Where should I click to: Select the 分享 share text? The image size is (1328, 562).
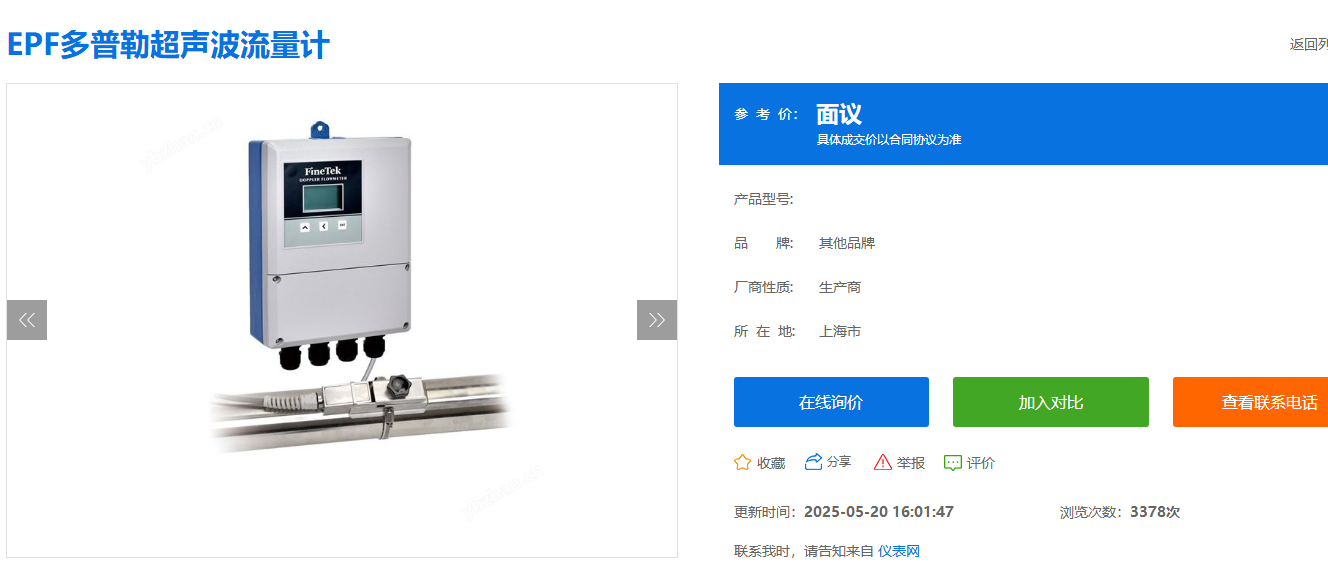click(x=839, y=461)
